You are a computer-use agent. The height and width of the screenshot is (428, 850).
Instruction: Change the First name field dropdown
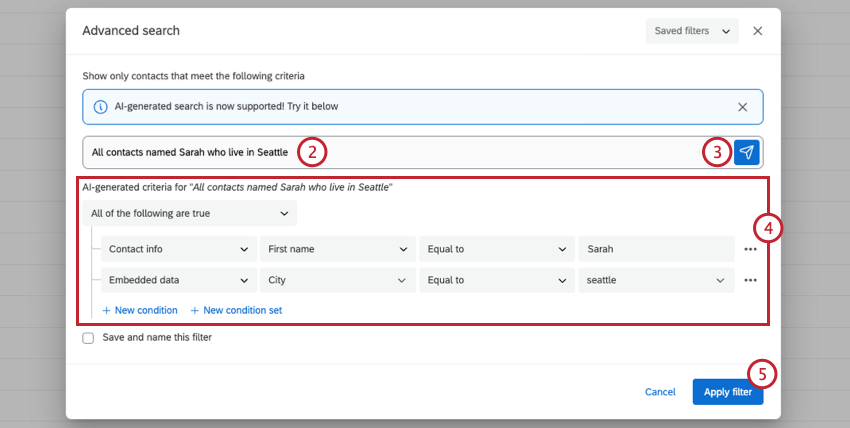tap(337, 249)
